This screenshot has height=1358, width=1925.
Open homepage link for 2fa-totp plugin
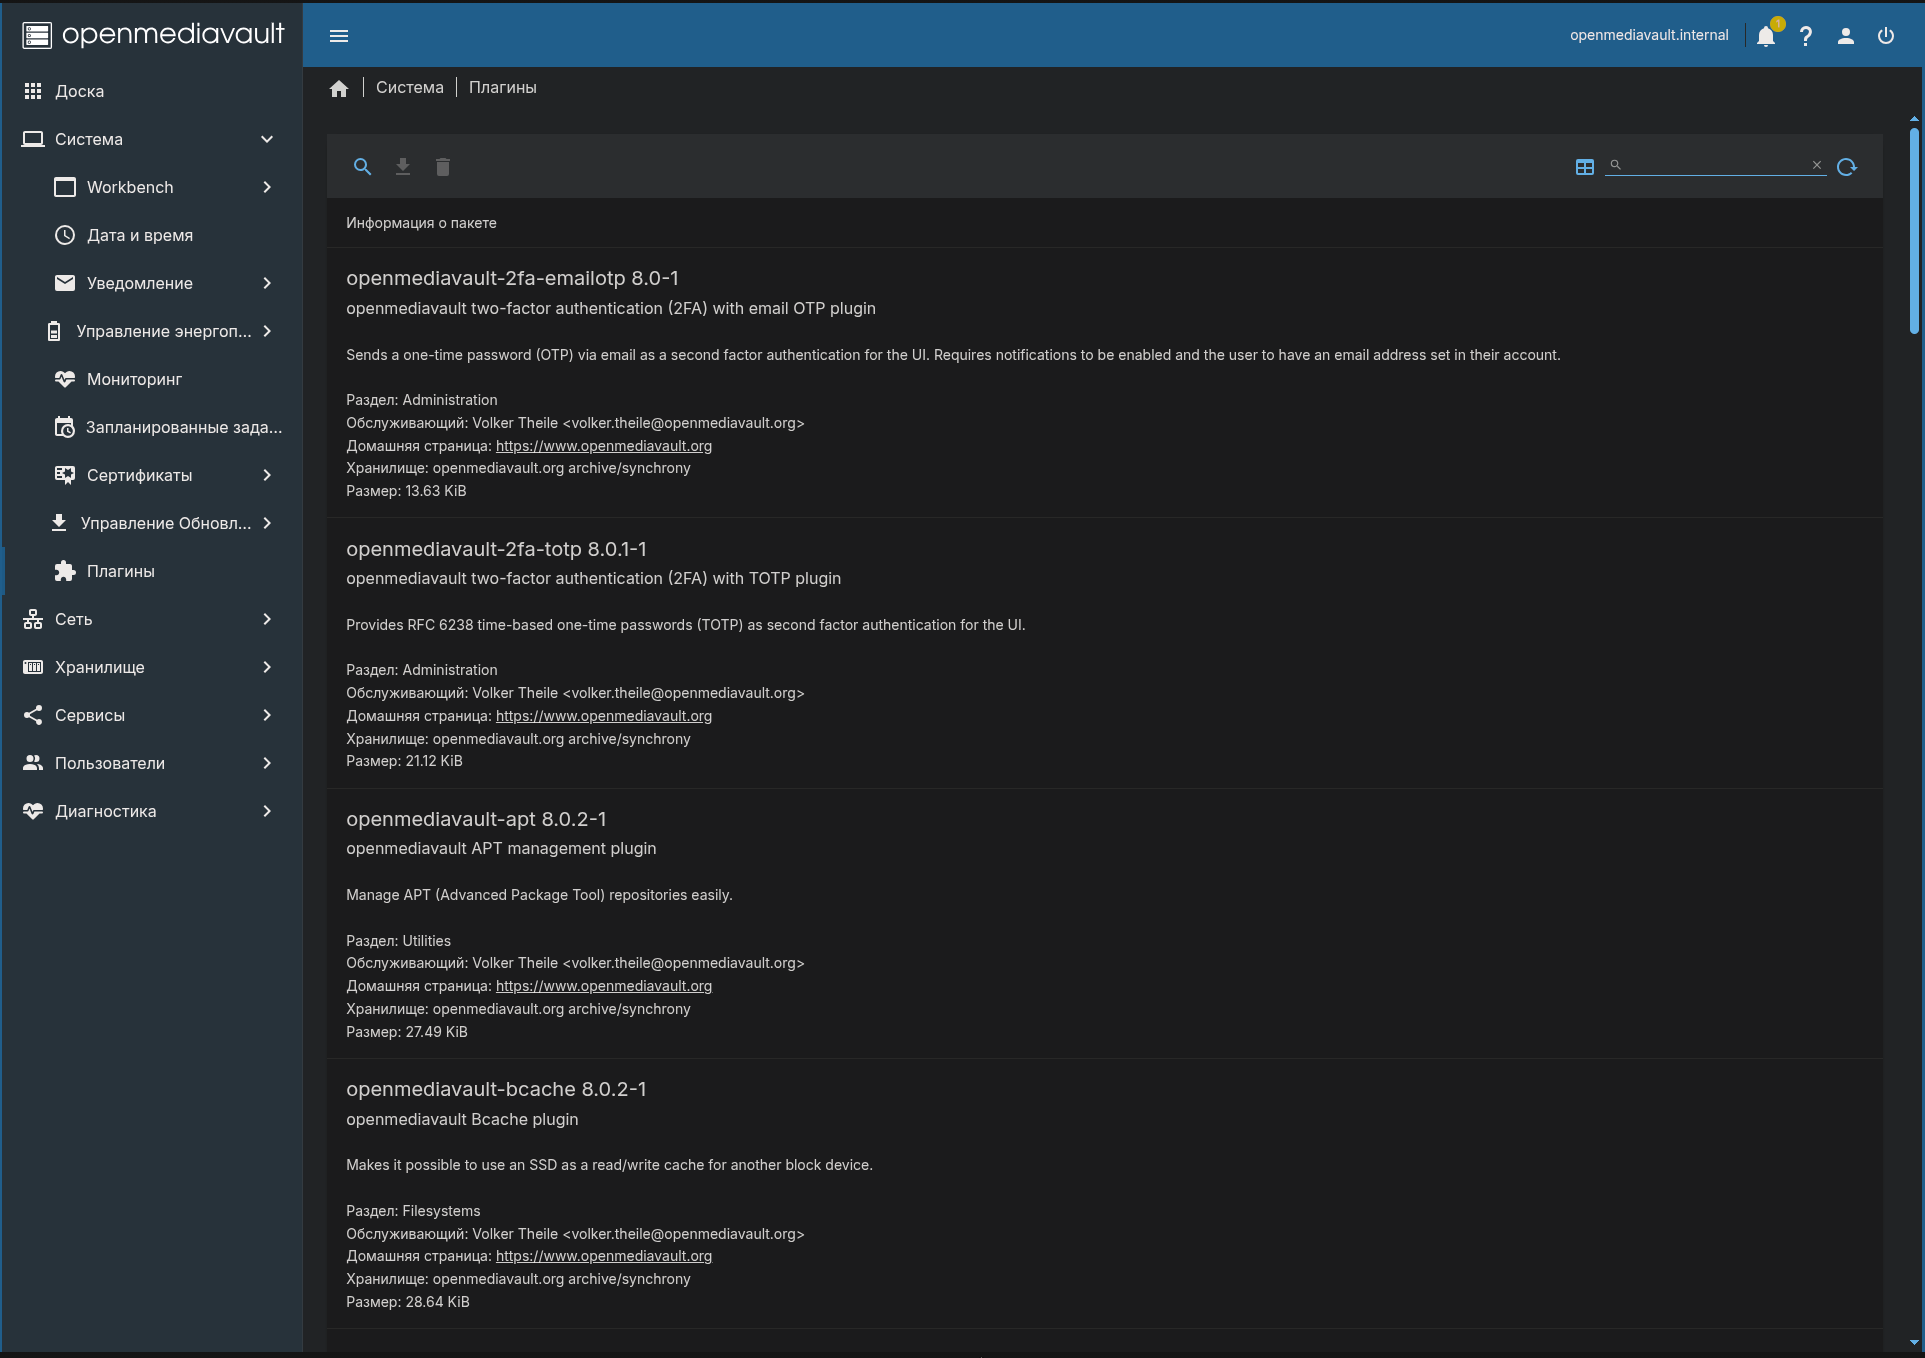click(x=604, y=716)
